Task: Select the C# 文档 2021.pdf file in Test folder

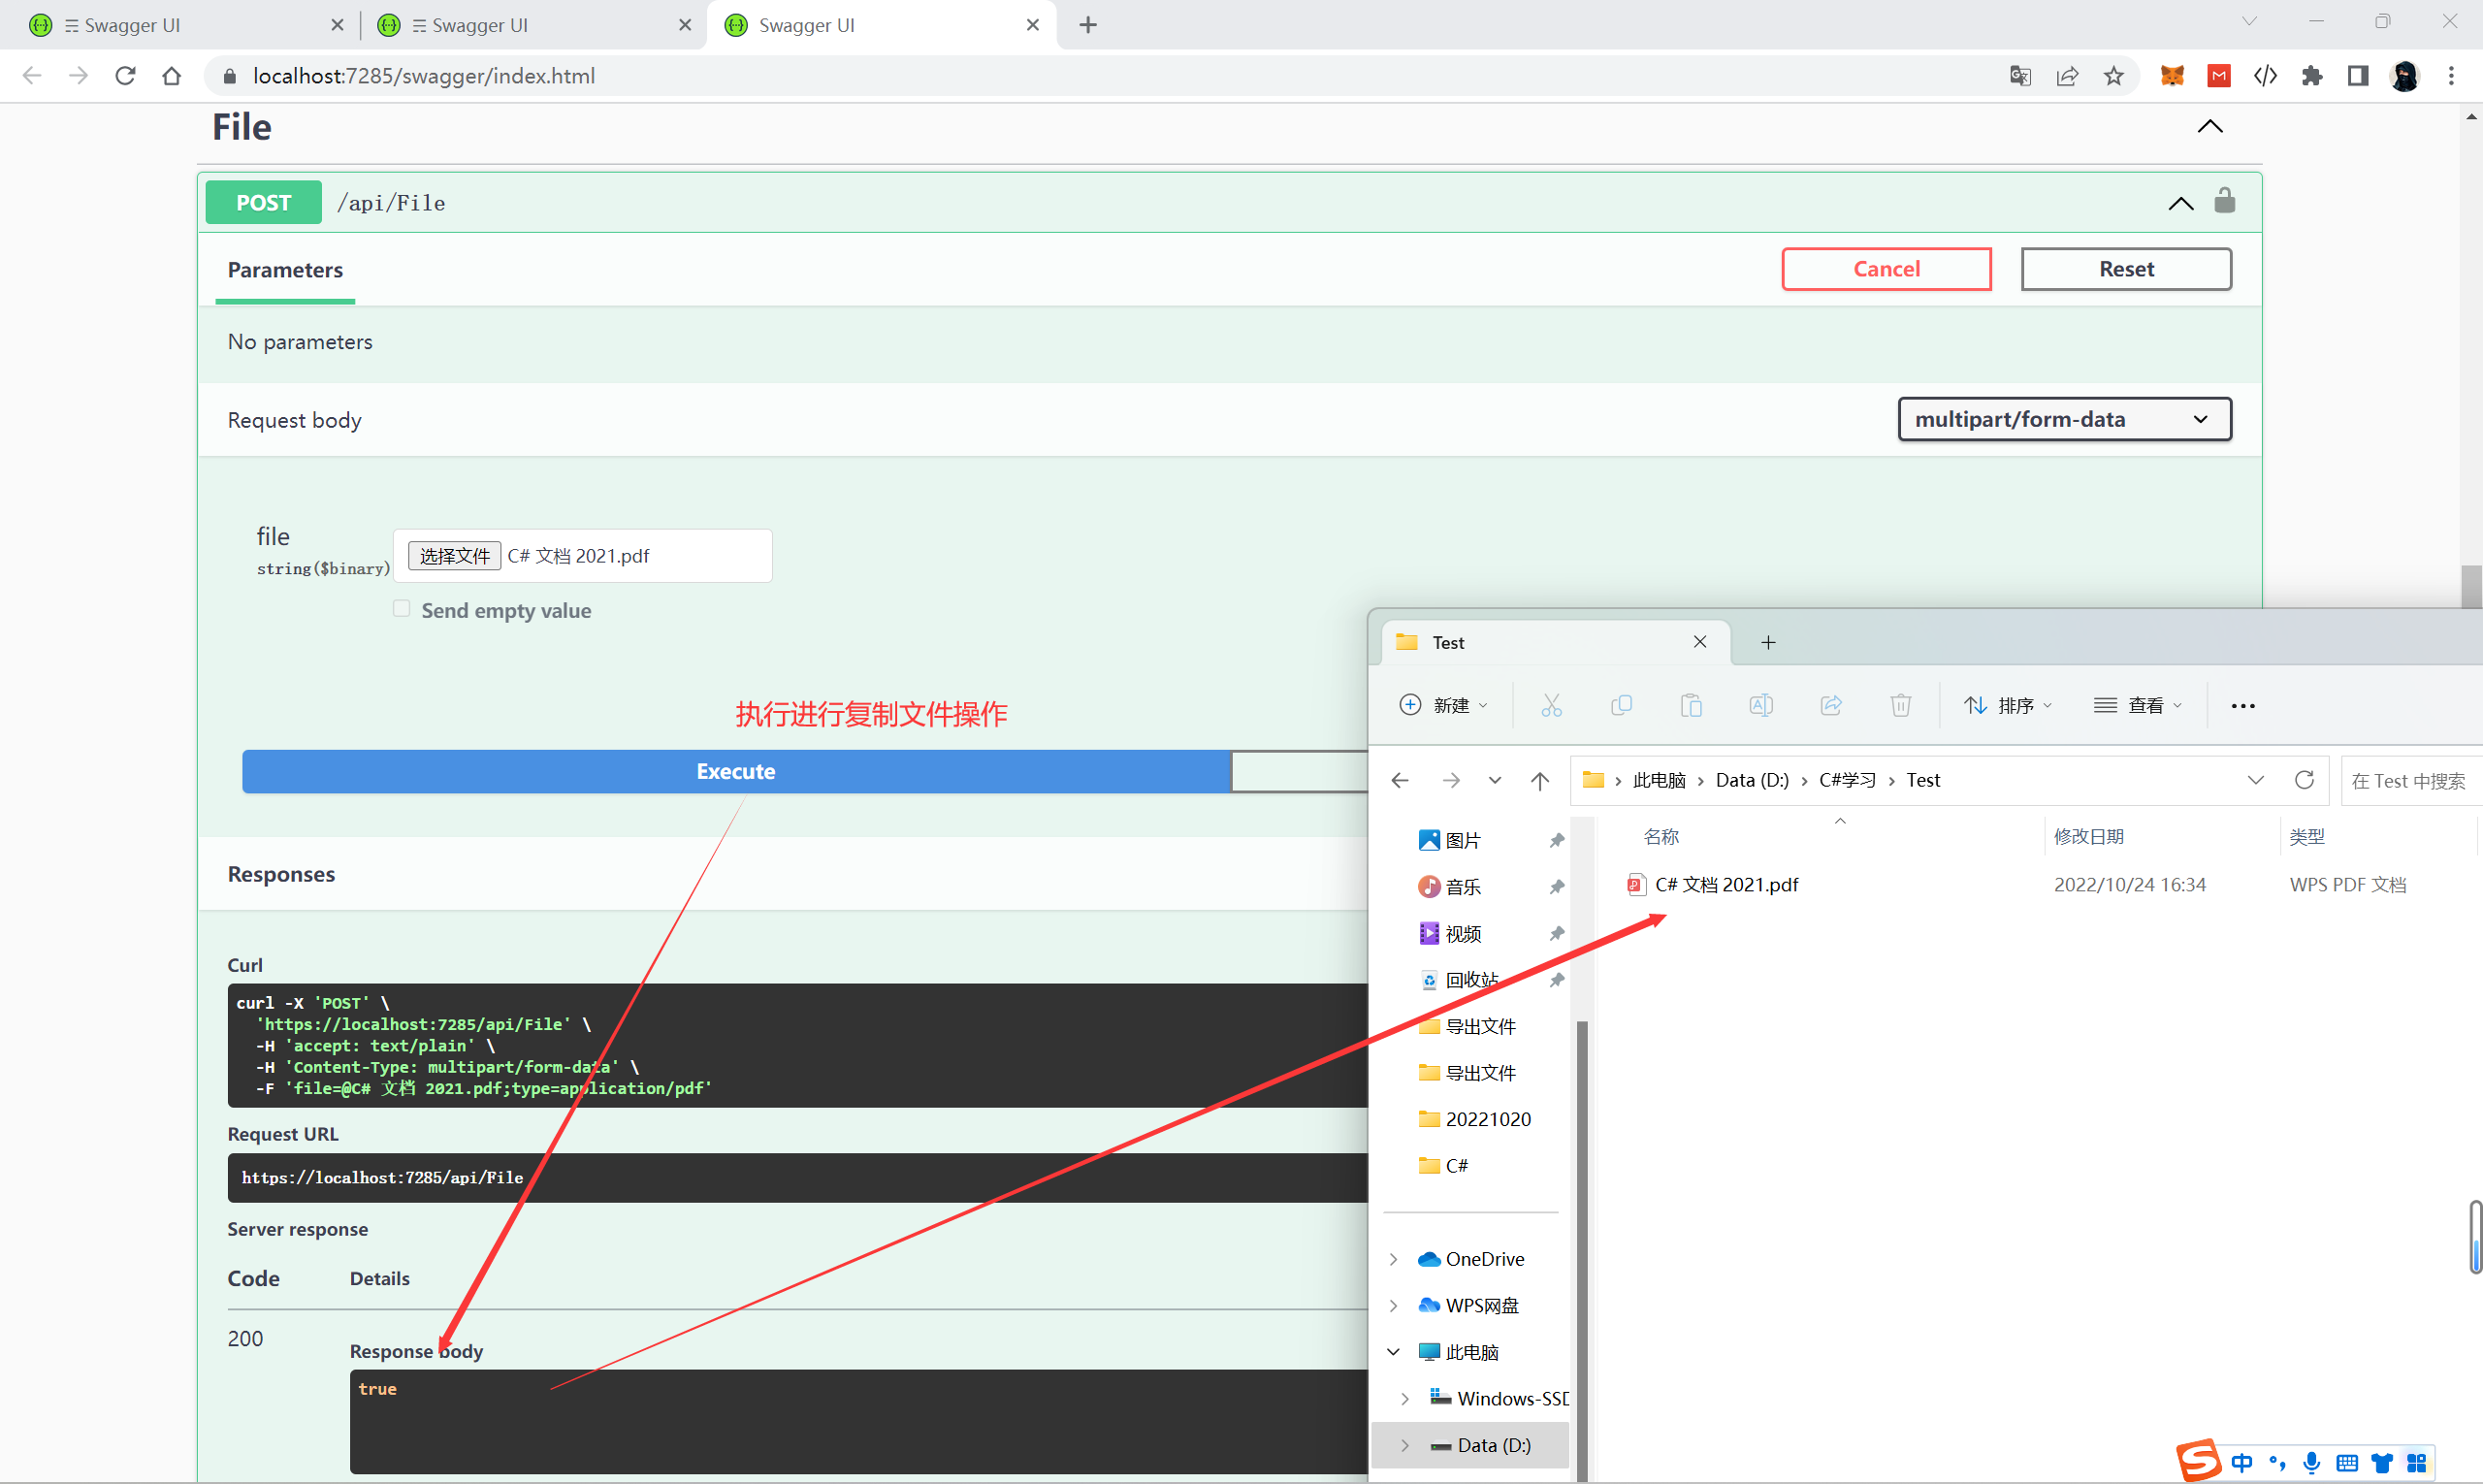Action: point(1726,885)
